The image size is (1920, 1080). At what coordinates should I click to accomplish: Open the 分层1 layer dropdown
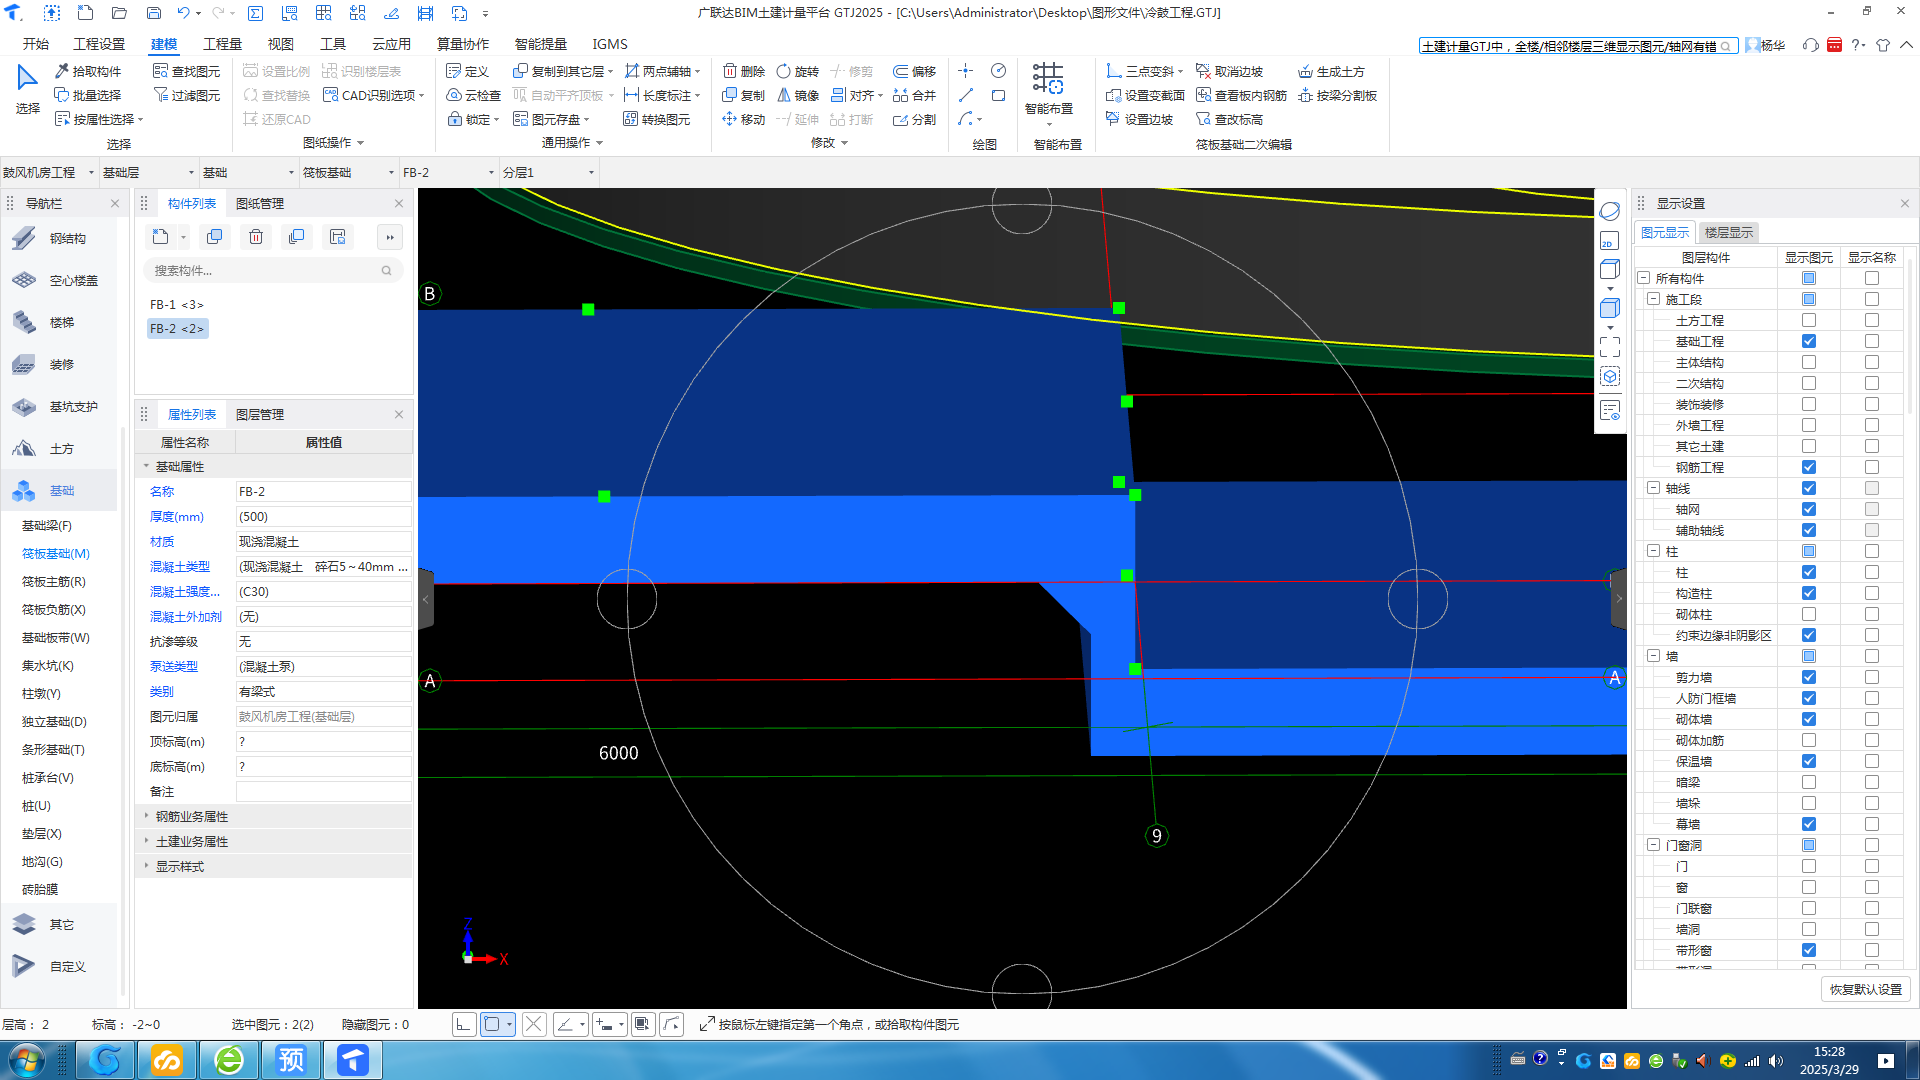pos(548,172)
